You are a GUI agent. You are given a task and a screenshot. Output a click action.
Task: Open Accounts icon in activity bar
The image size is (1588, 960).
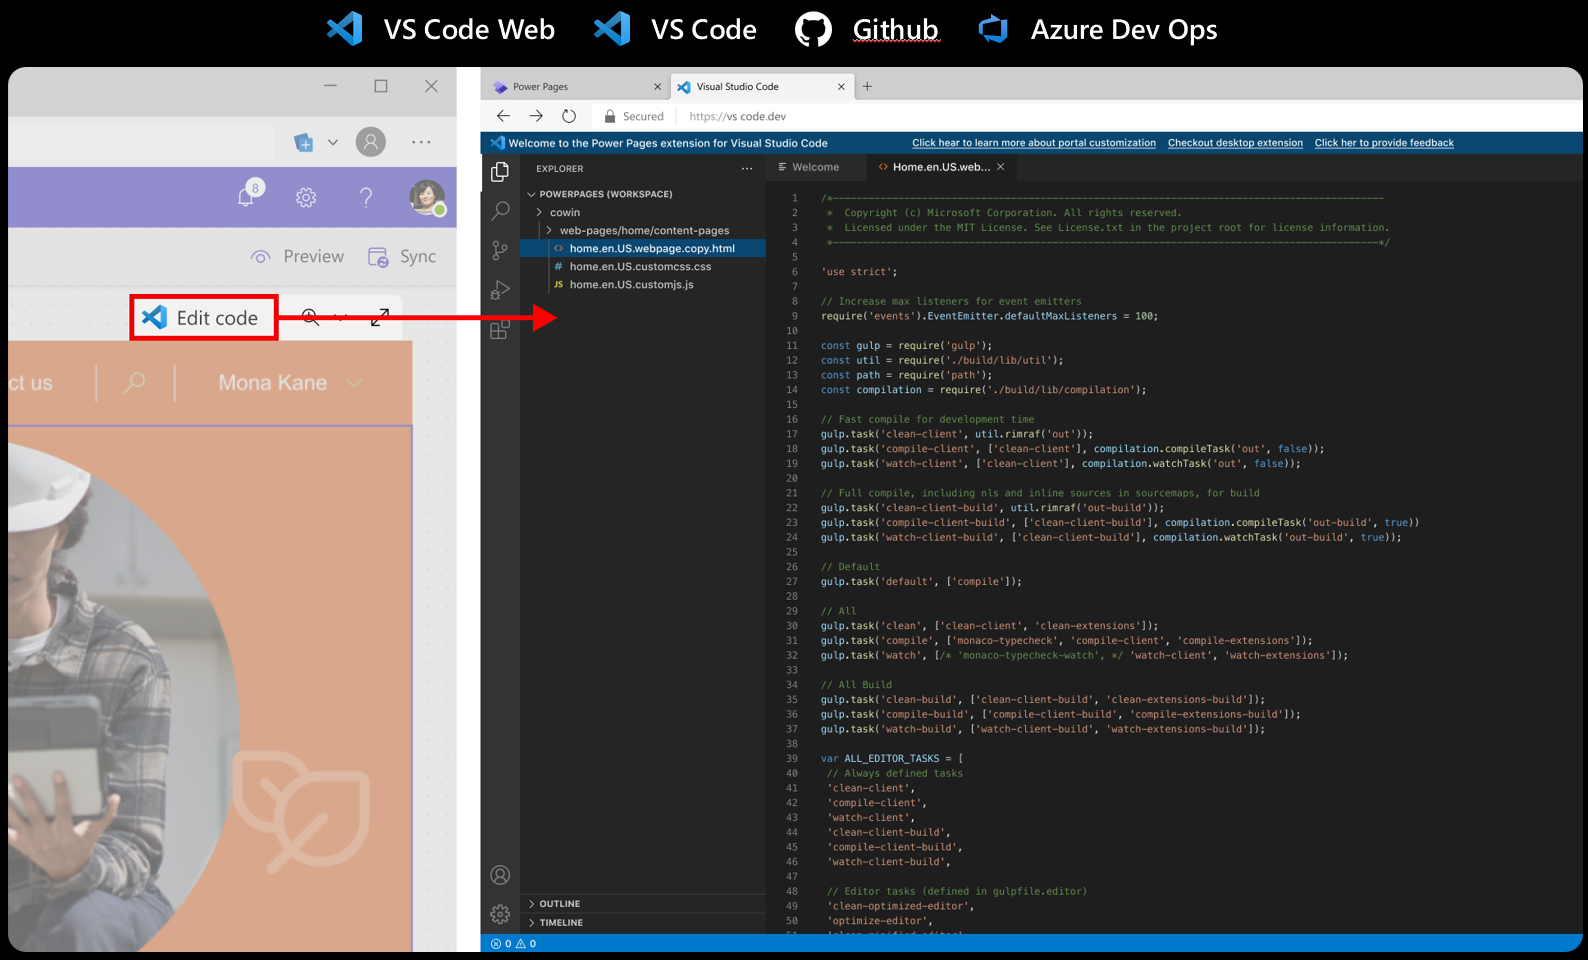[x=500, y=875]
